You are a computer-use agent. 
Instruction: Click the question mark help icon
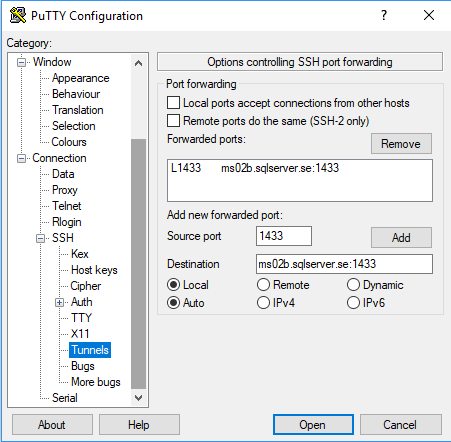384,15
